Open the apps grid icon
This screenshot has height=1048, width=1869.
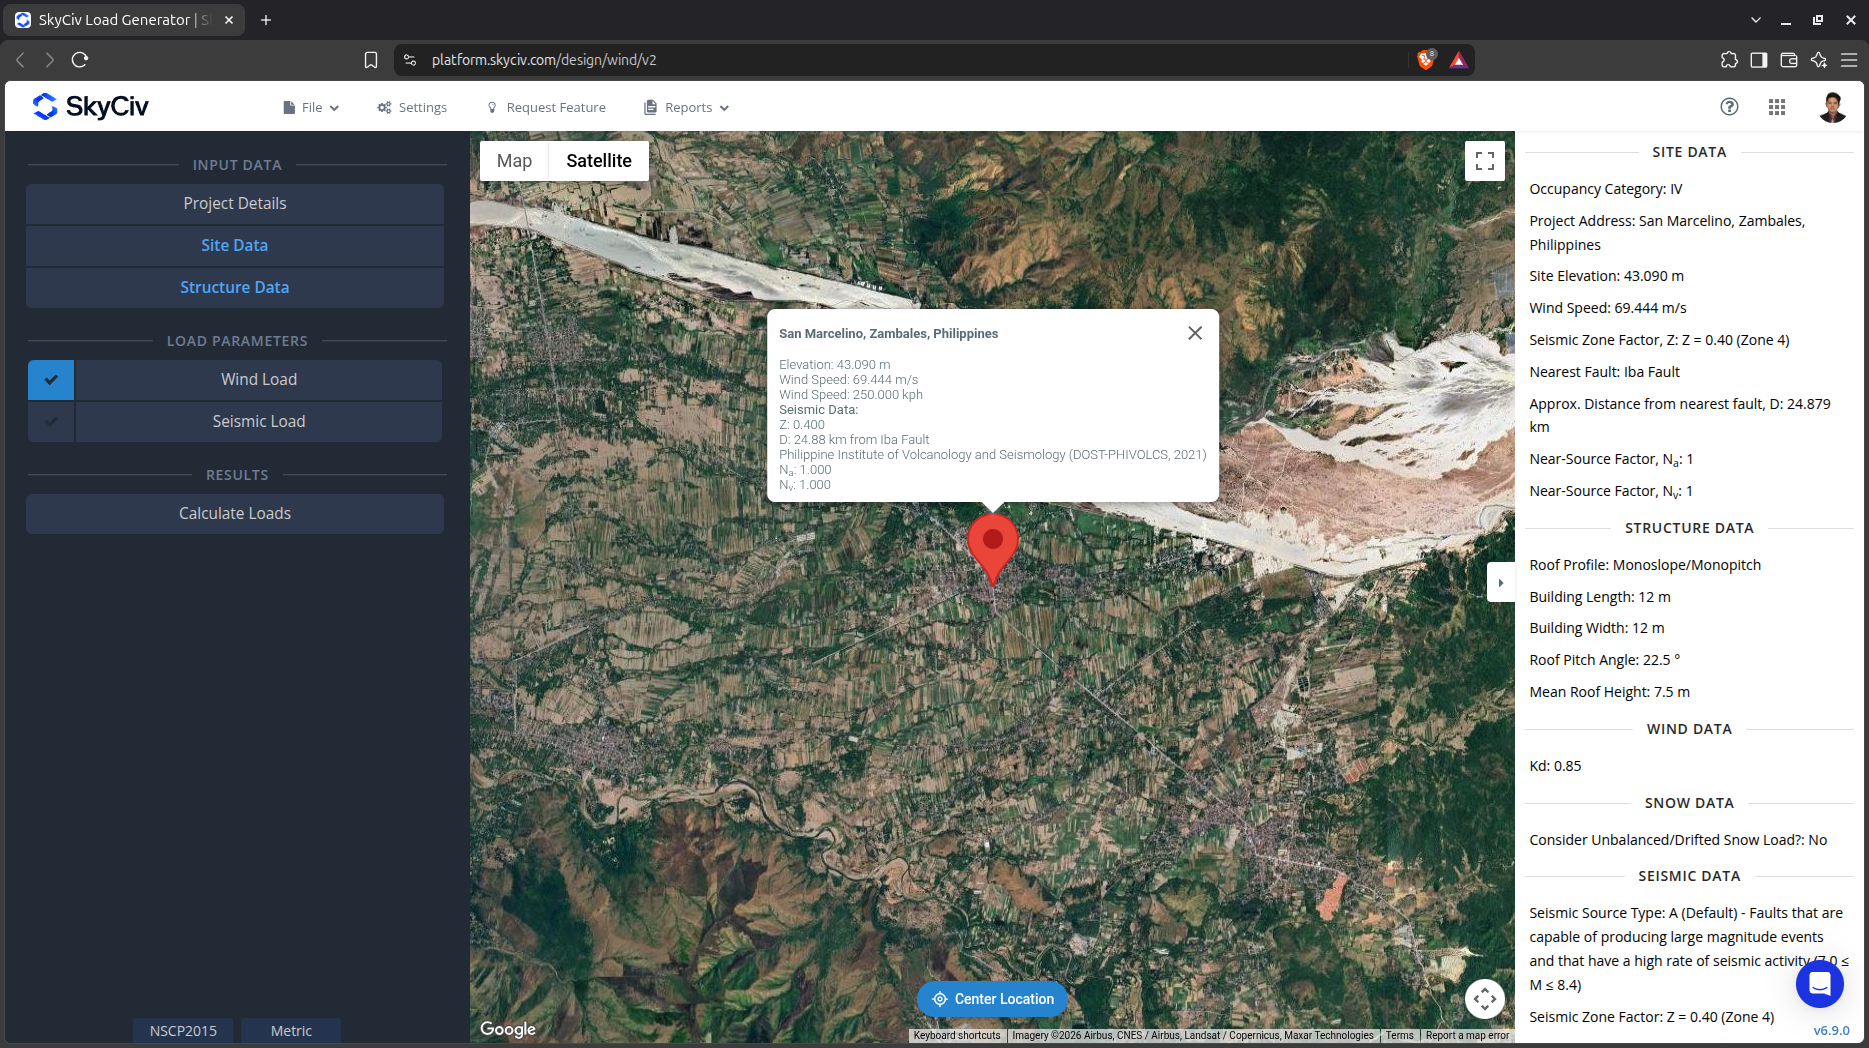(1777, 107)
